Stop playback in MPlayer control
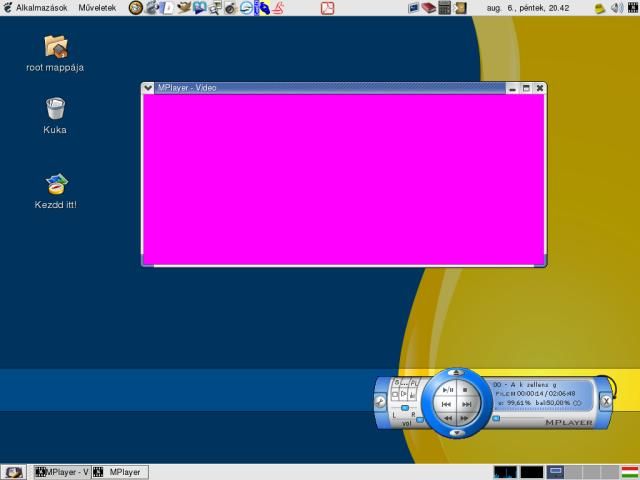 point(465,390)
